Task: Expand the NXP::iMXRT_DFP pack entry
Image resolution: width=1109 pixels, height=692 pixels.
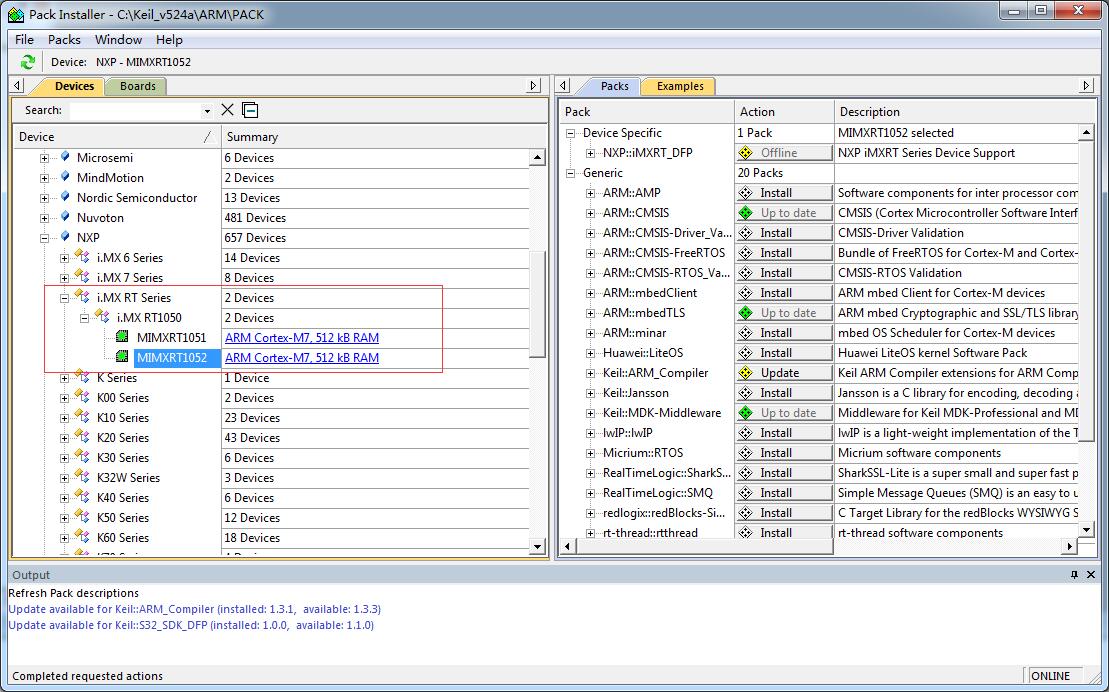Action: coord(590,153)
